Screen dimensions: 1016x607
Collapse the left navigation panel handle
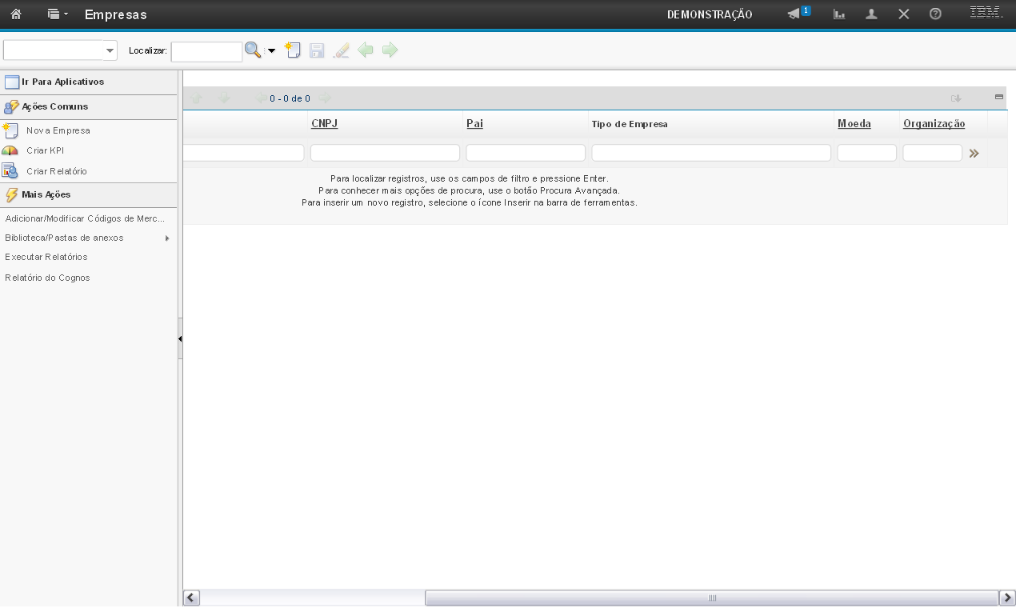(x=179, y=339)
